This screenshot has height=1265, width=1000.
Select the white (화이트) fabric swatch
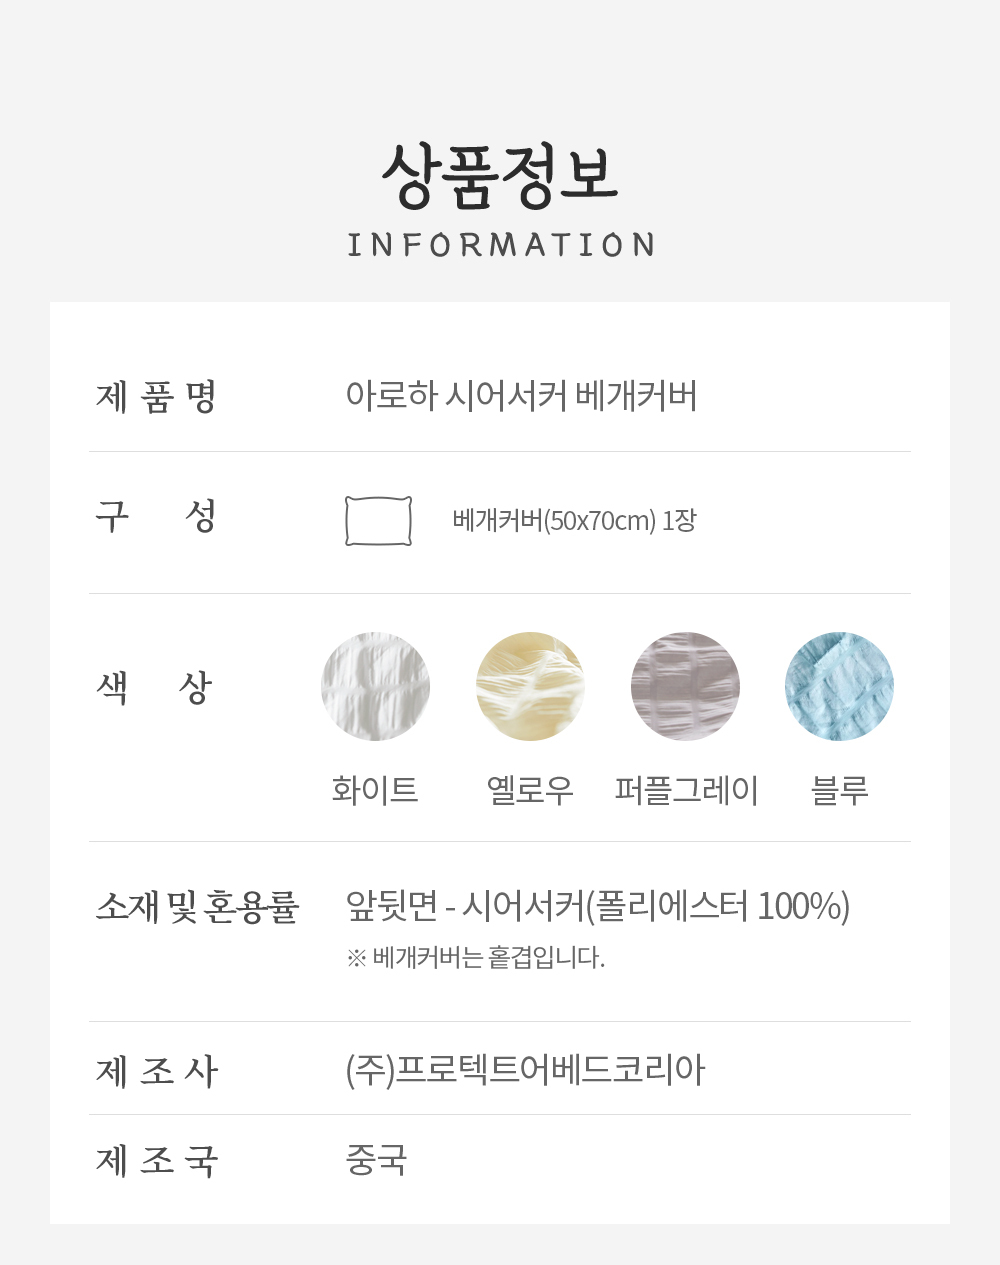coord(375,686)
